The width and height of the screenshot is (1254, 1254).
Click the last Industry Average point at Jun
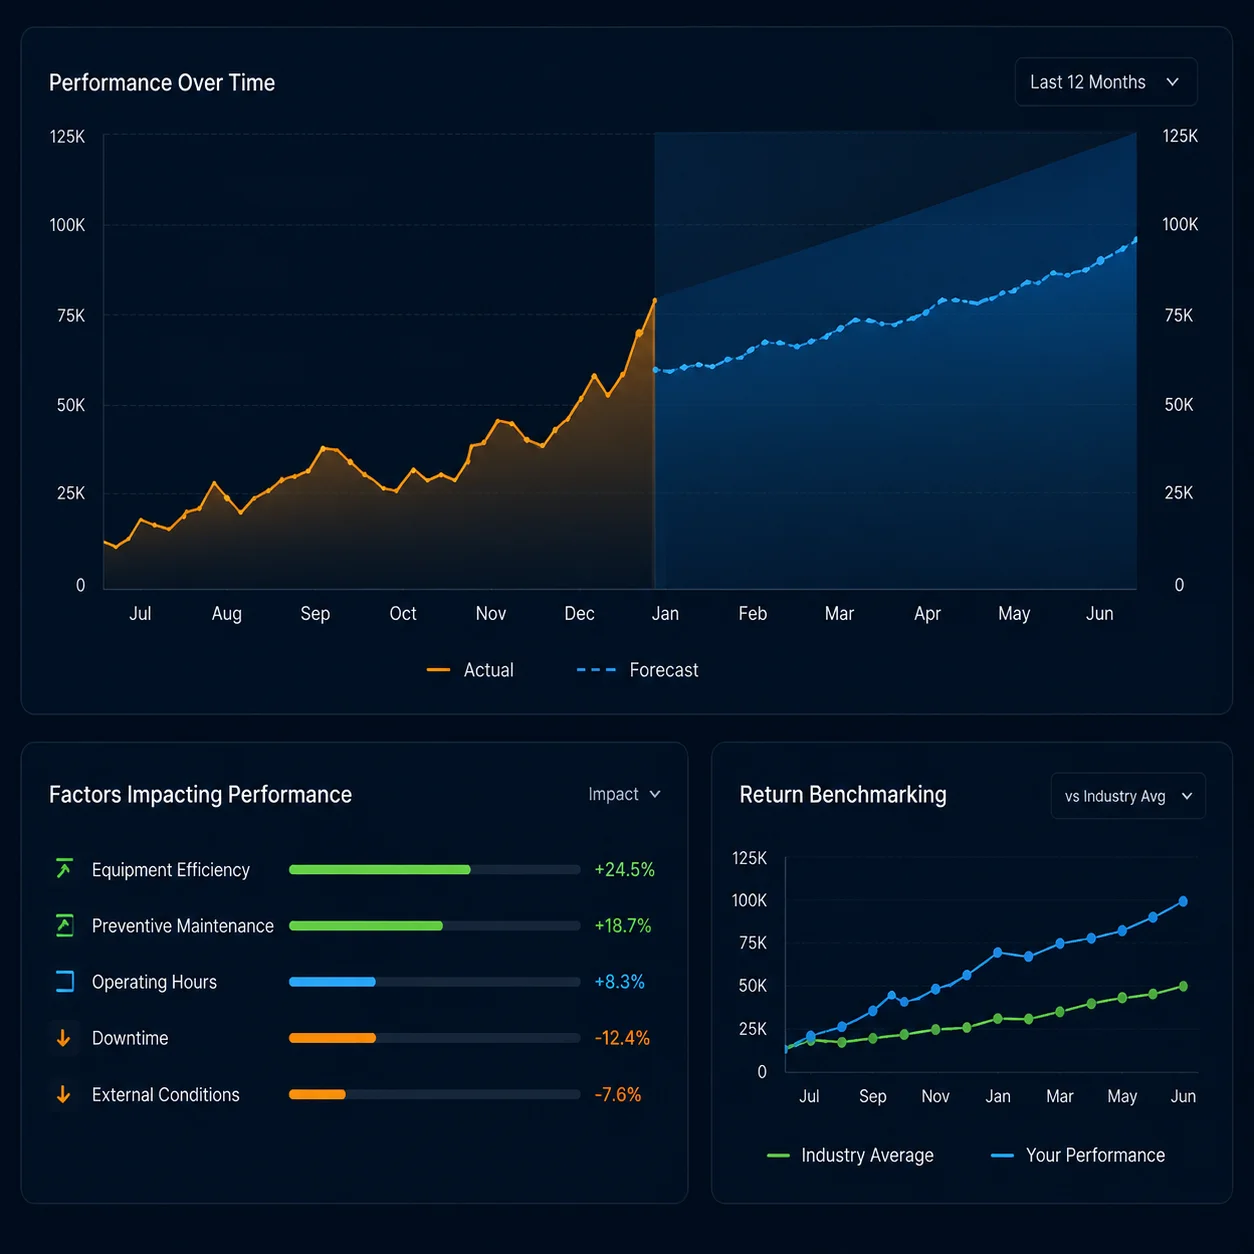1183,986
